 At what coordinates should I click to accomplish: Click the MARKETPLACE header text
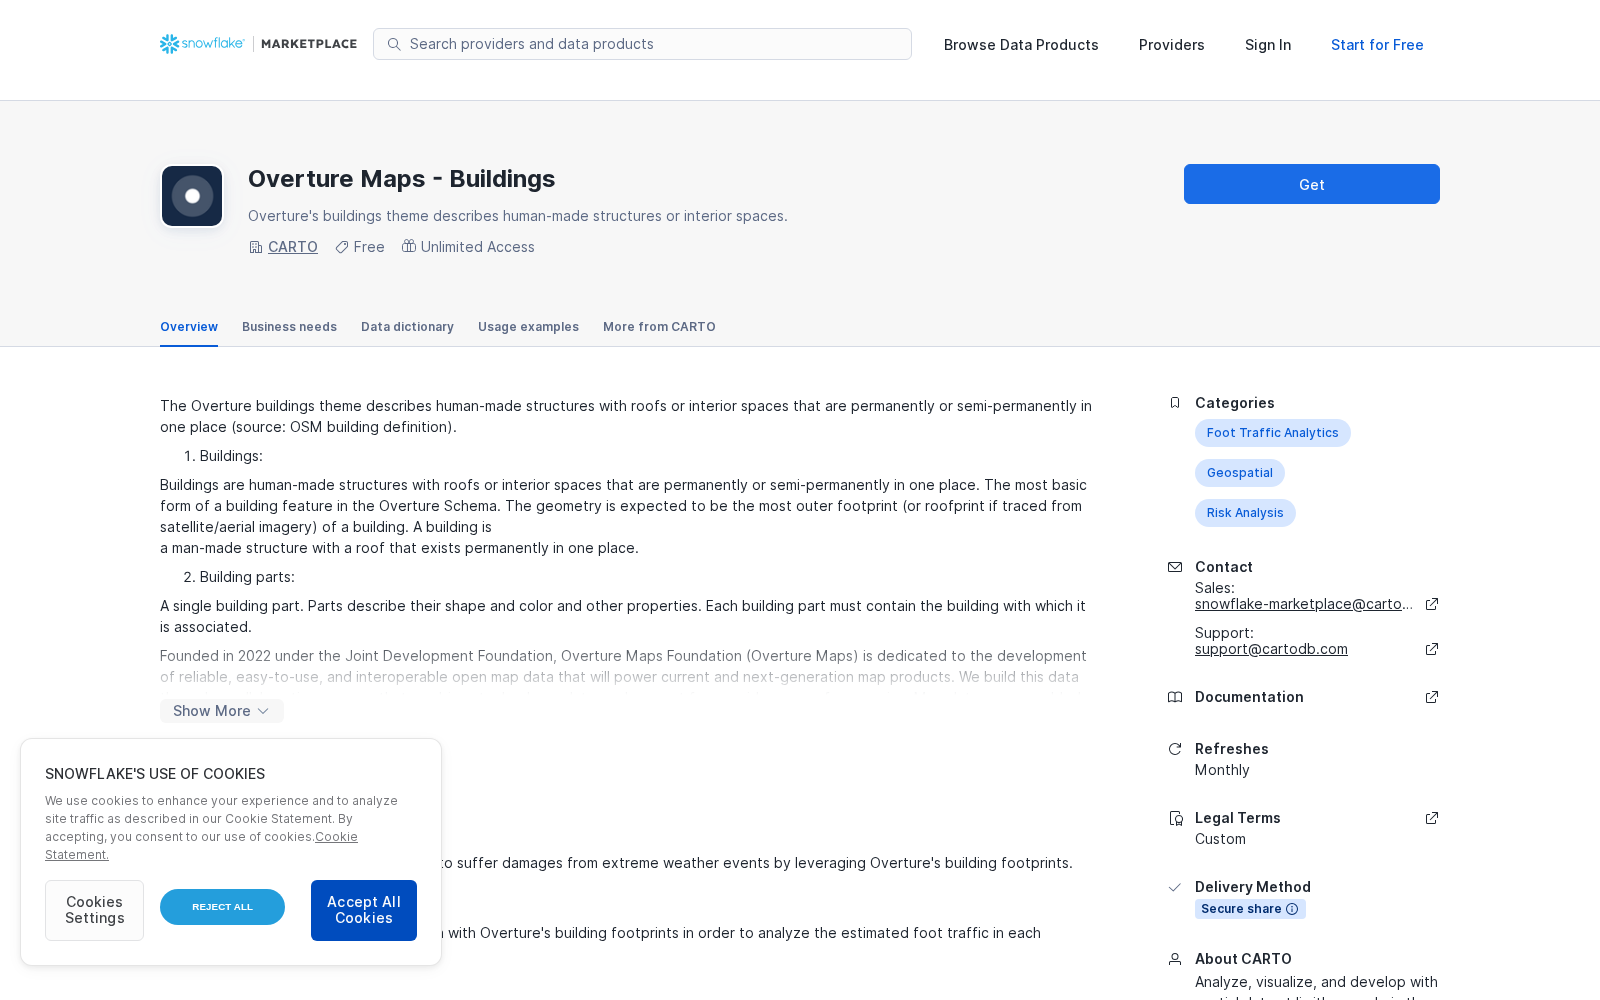(x=309, y=44)
